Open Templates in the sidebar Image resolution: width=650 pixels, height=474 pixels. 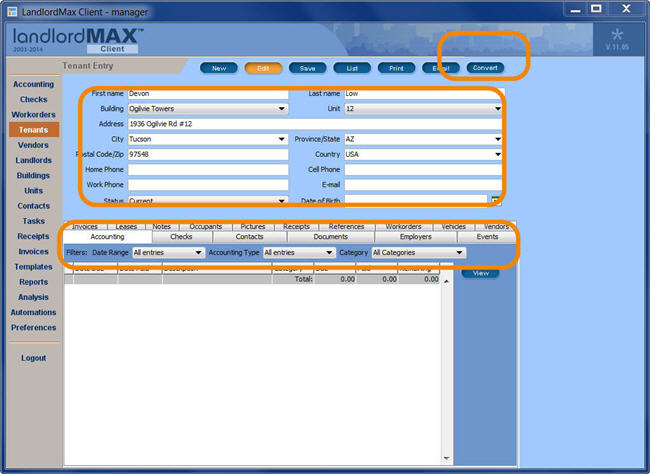point(34,267)
